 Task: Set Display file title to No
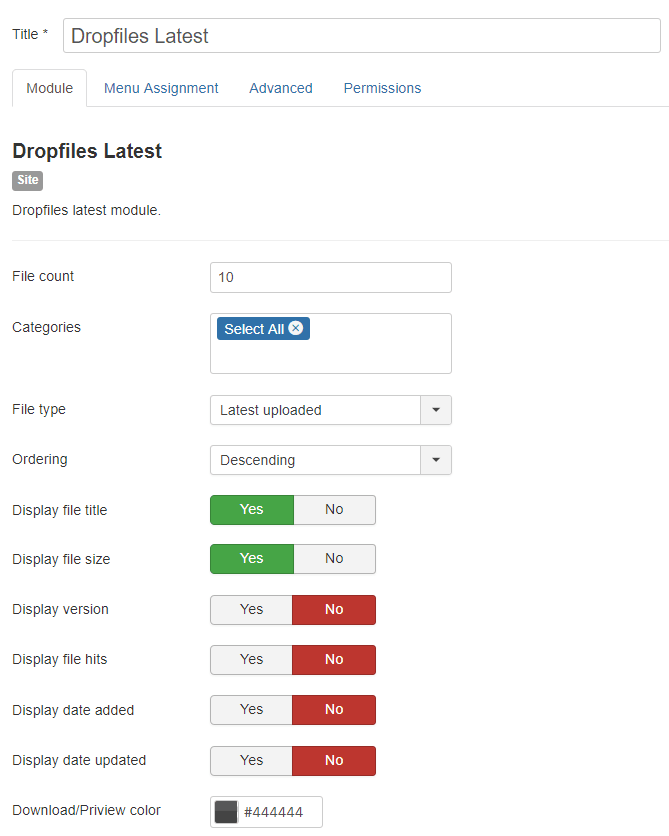334,510
